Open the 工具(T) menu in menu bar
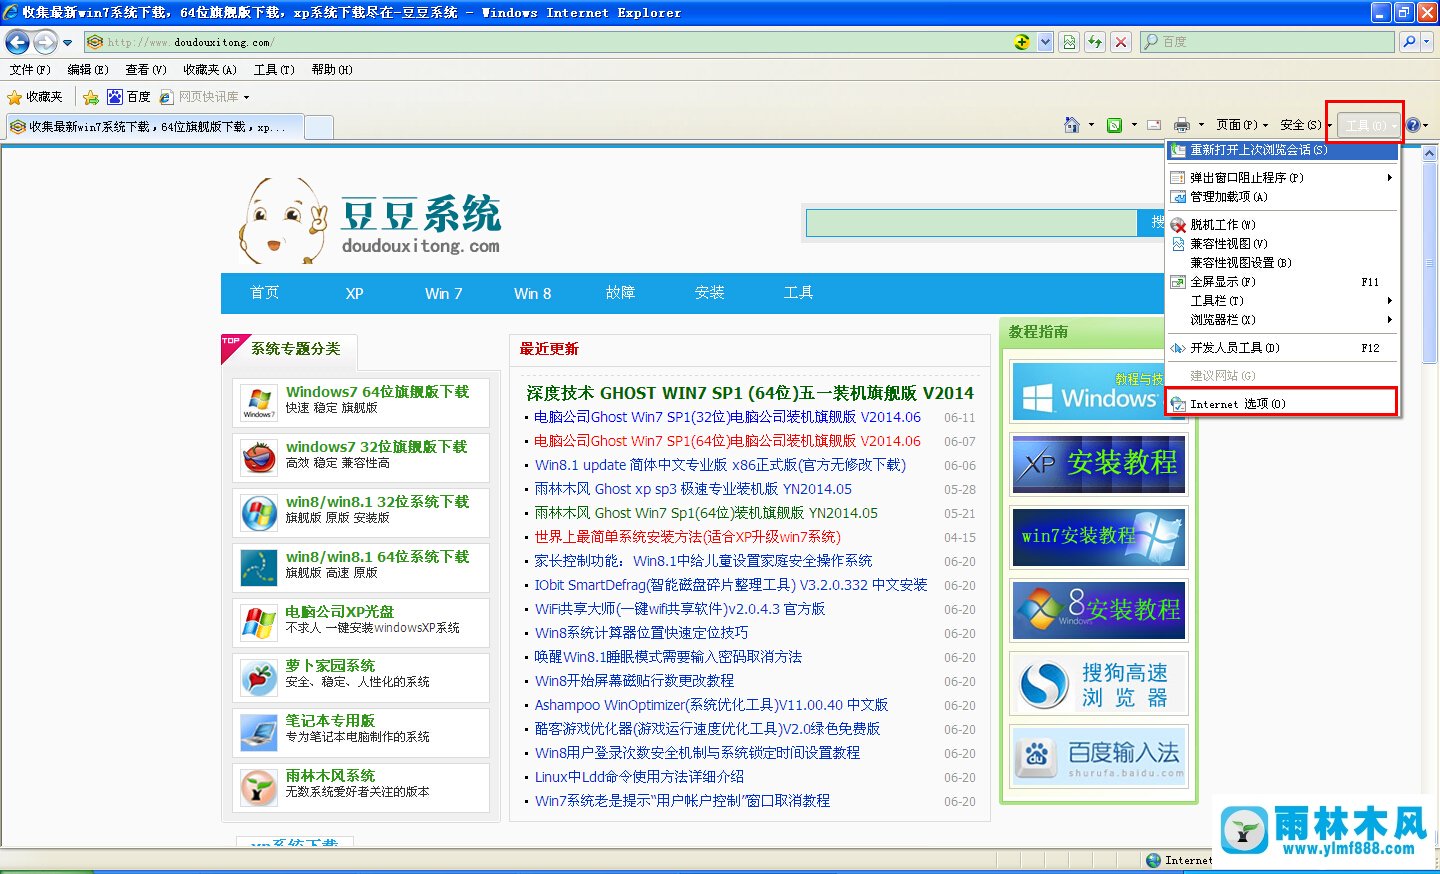 [274, 70]
